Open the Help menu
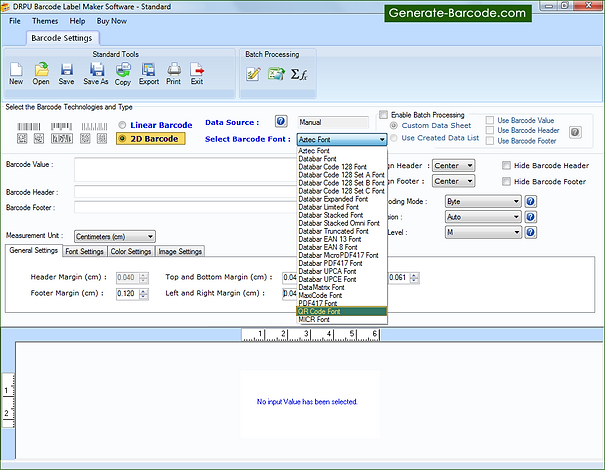Screen dimensions: 605x471 coord(77,21)
